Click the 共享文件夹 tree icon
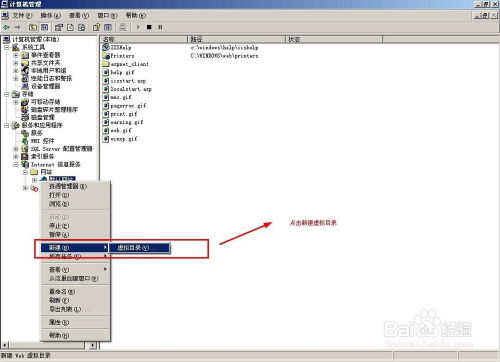Viewport: 500px width, 362px height. 25,63
